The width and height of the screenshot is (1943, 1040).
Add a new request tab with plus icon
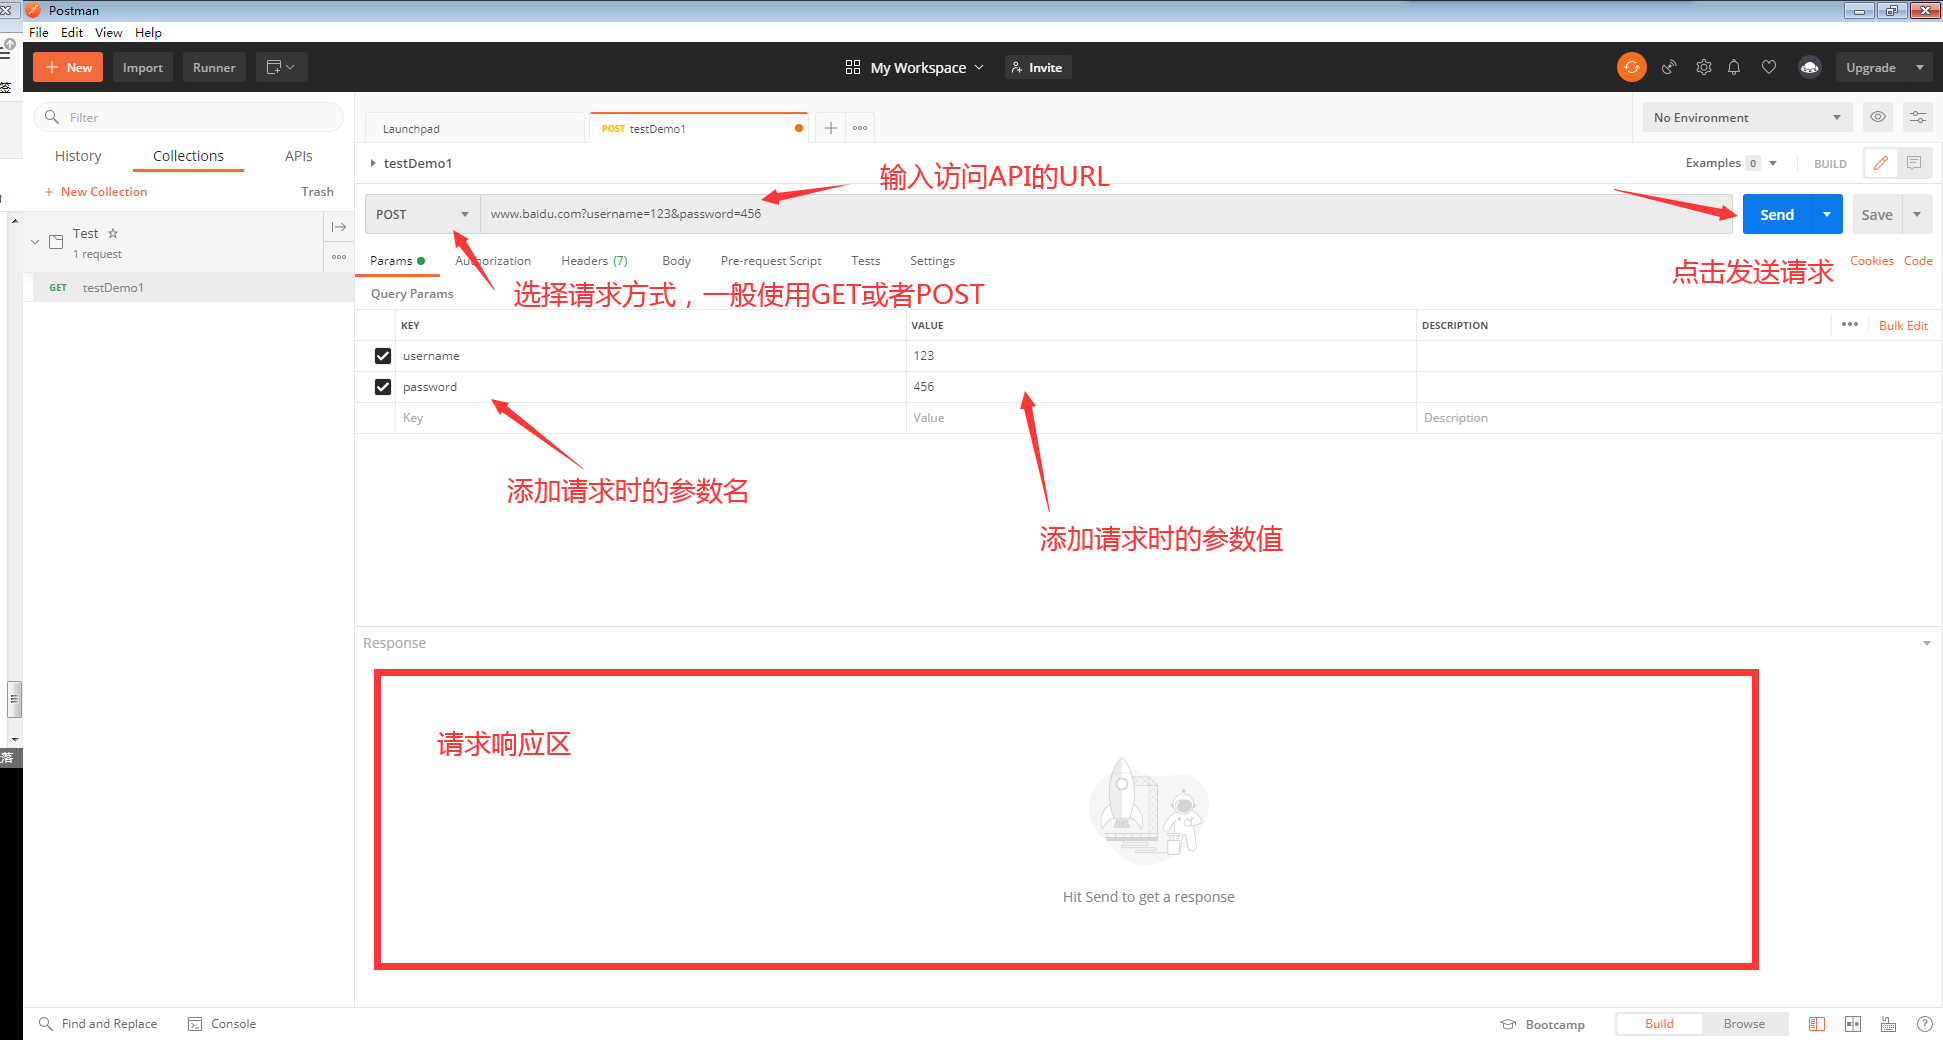[831, 128]
